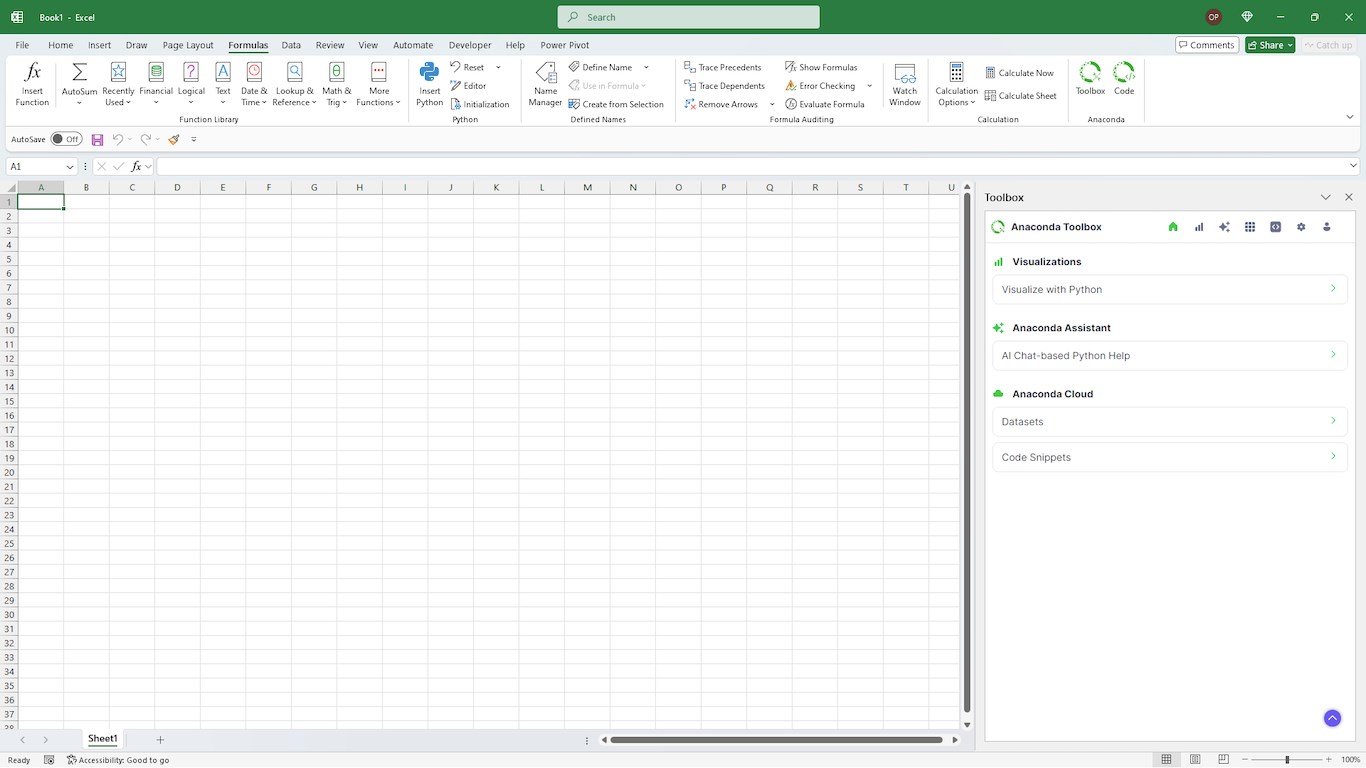The image size is (1366, 768).
Task: Click Evaluate Formula
Action: pyautogui.click(x=825, y=104)
